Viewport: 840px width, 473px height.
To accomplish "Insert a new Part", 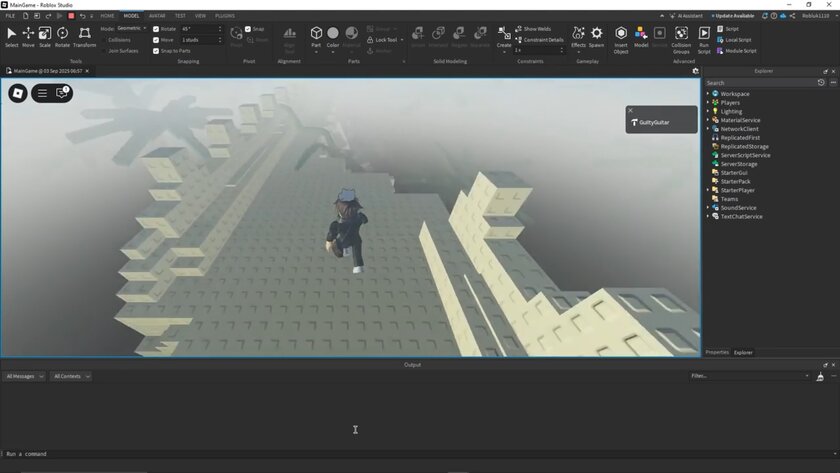I will click(x=316, y=37).
